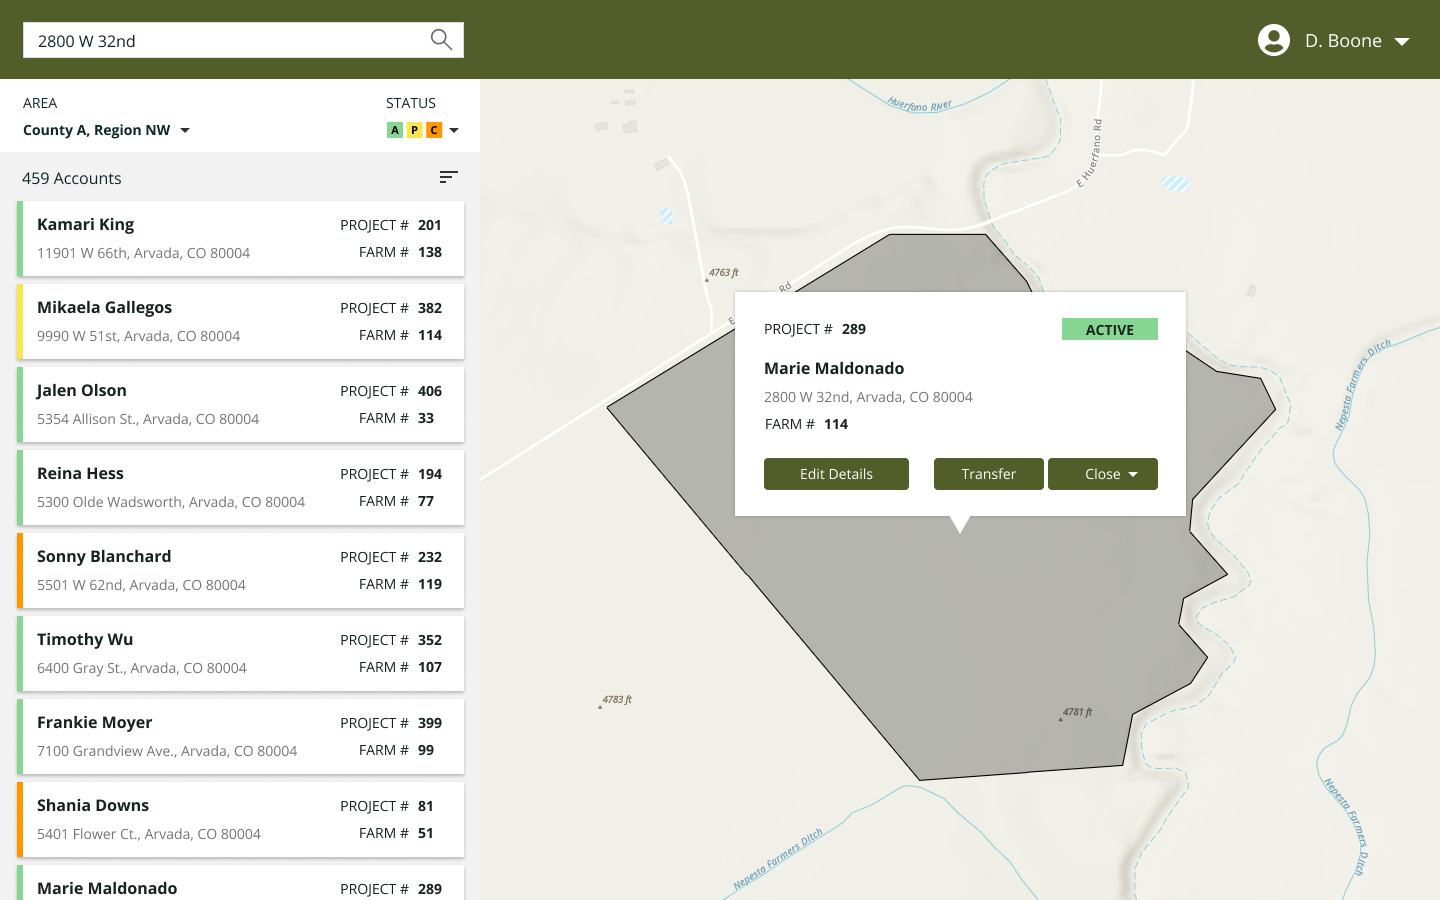This screenshot has height=900, width=1440.
Task: Click the Transfer button
Action: 988,474
